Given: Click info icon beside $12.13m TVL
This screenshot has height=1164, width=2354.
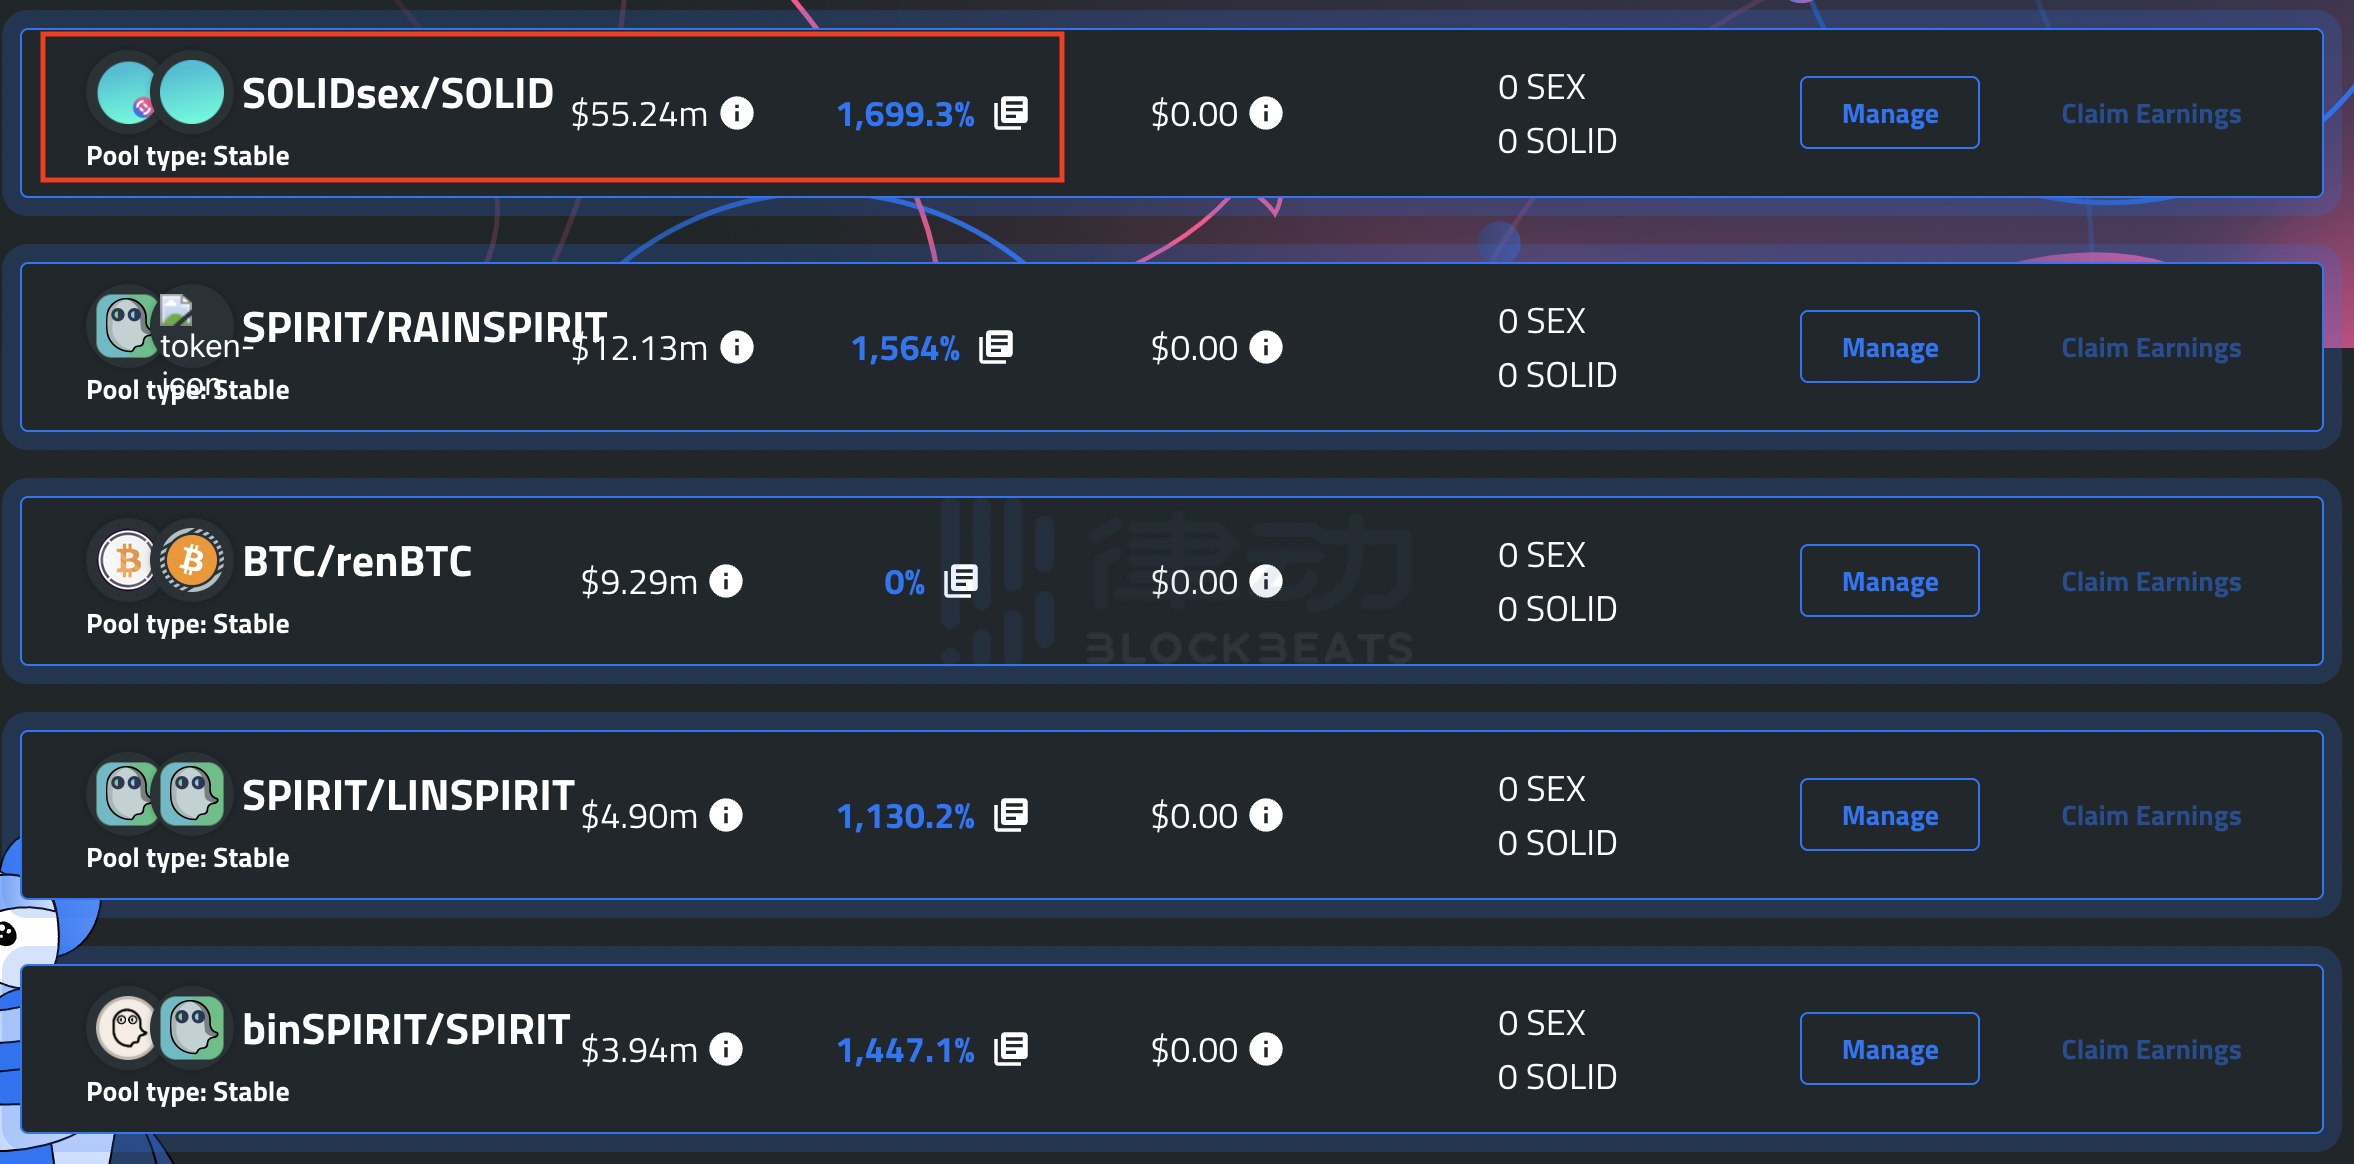Looking at the screenshot, I should 737,347.
